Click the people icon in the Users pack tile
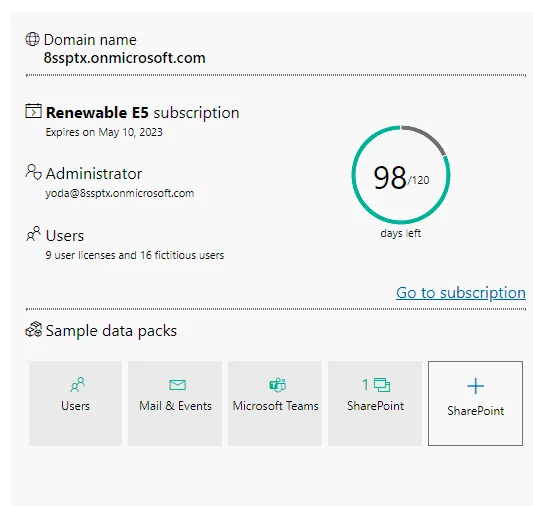The height and width of the screenshot is (506, 533). [x=78, y=384]
